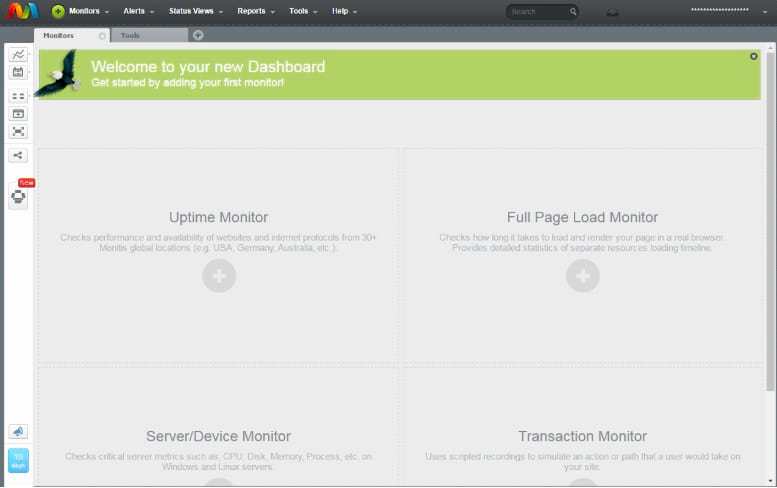
Task: Click the rocket icon in the sidebar
Action: pos(18,432)
